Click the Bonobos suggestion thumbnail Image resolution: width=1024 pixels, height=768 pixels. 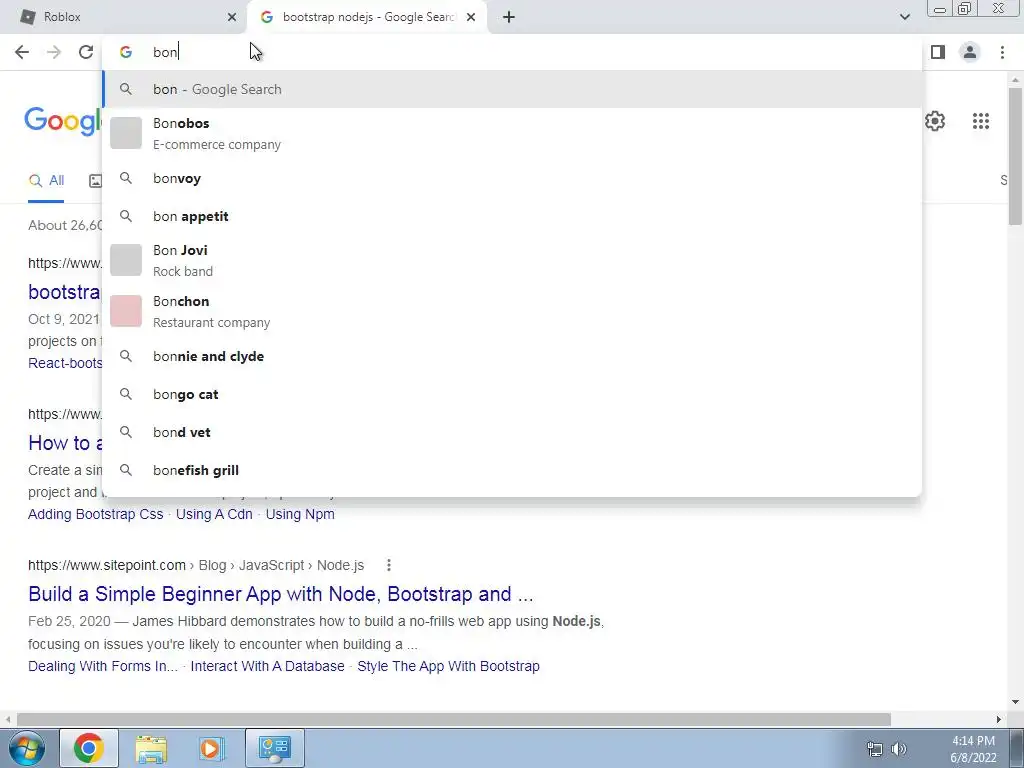click(x=126, y=133)
